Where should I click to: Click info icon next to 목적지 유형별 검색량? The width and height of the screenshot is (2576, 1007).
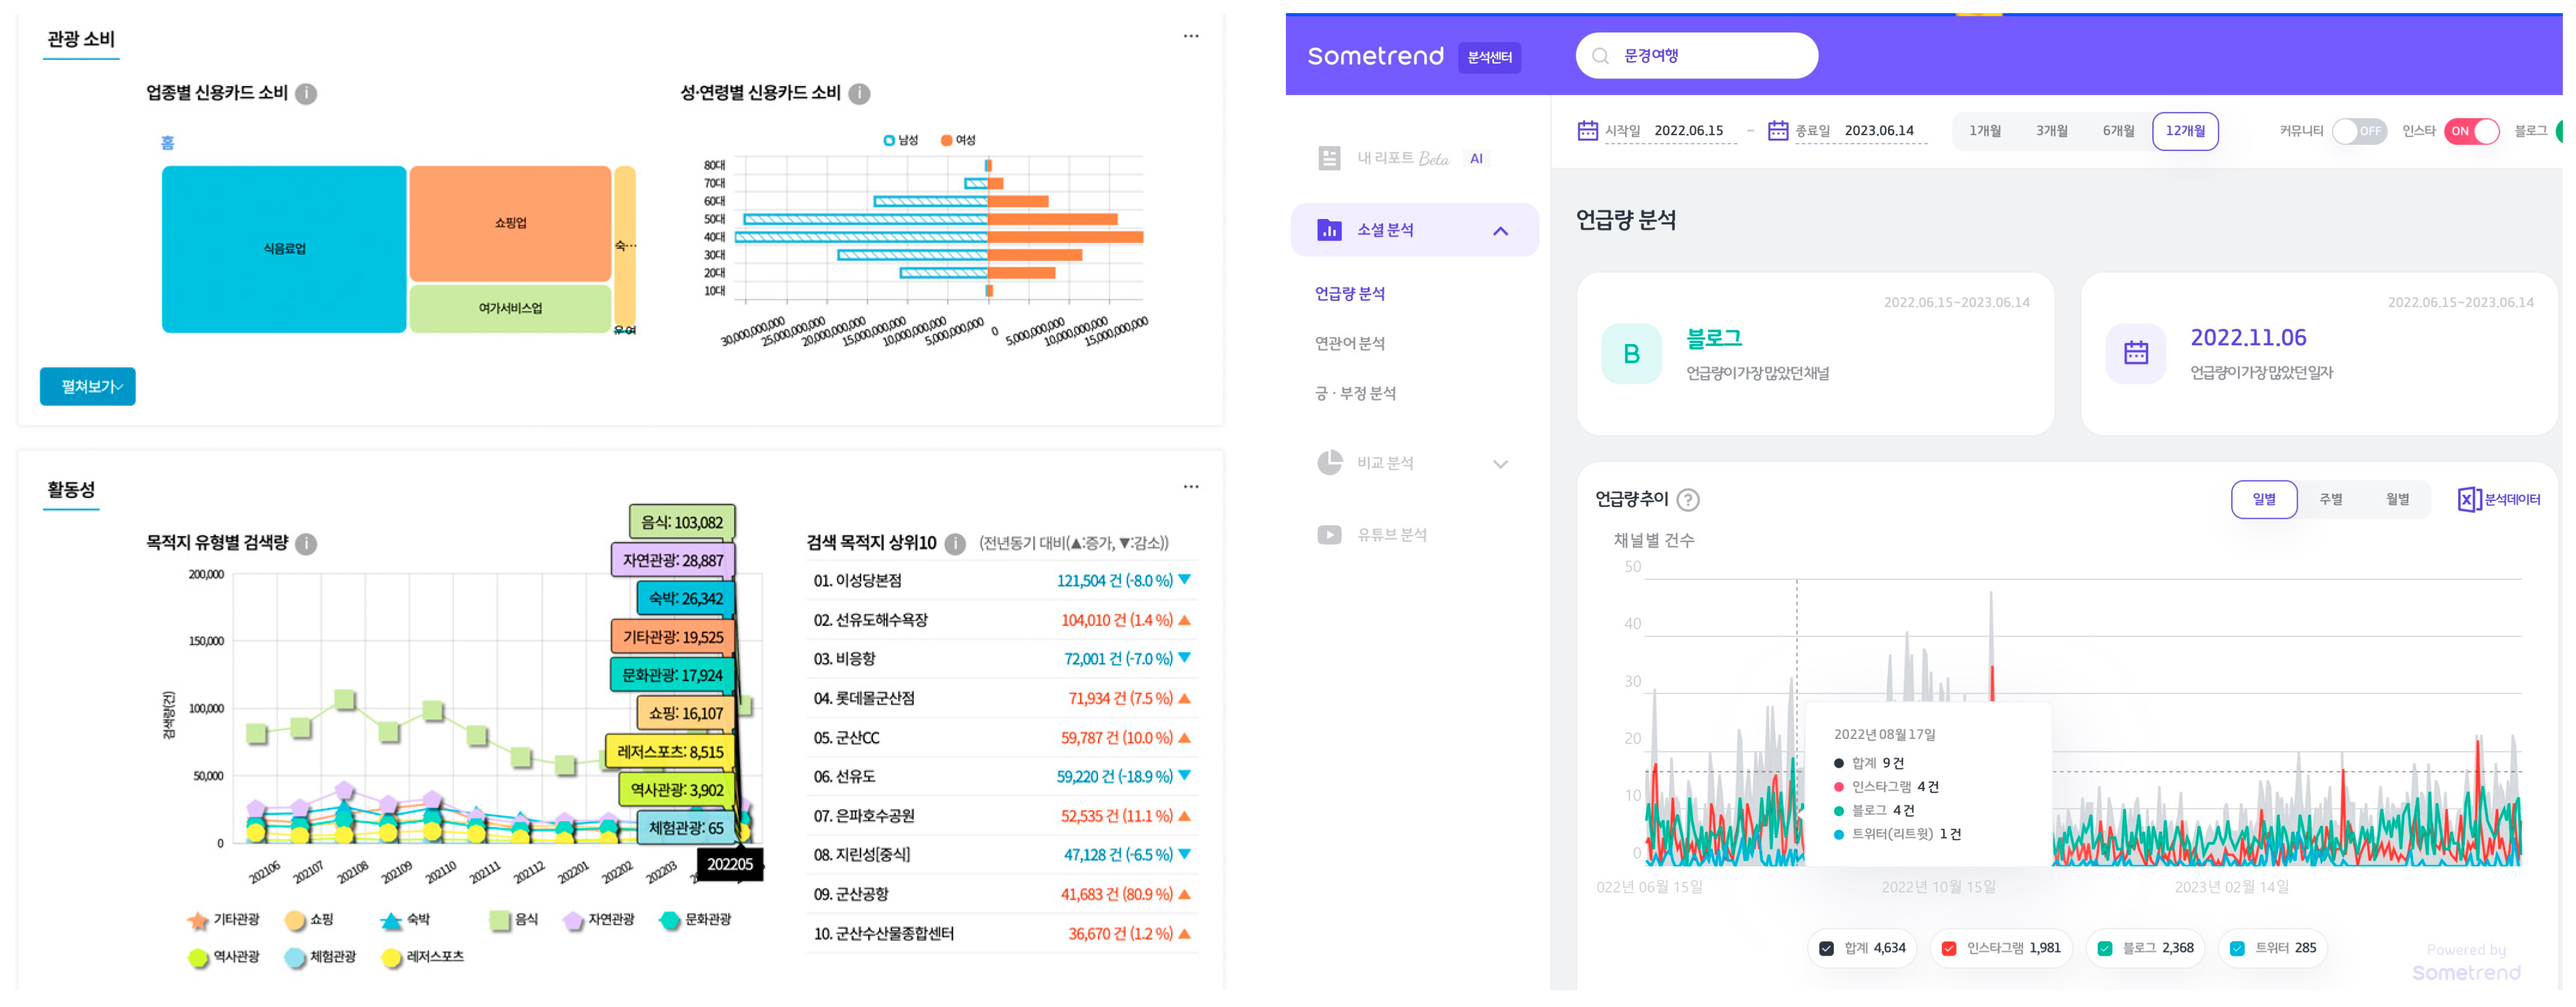tap(306, 544)
